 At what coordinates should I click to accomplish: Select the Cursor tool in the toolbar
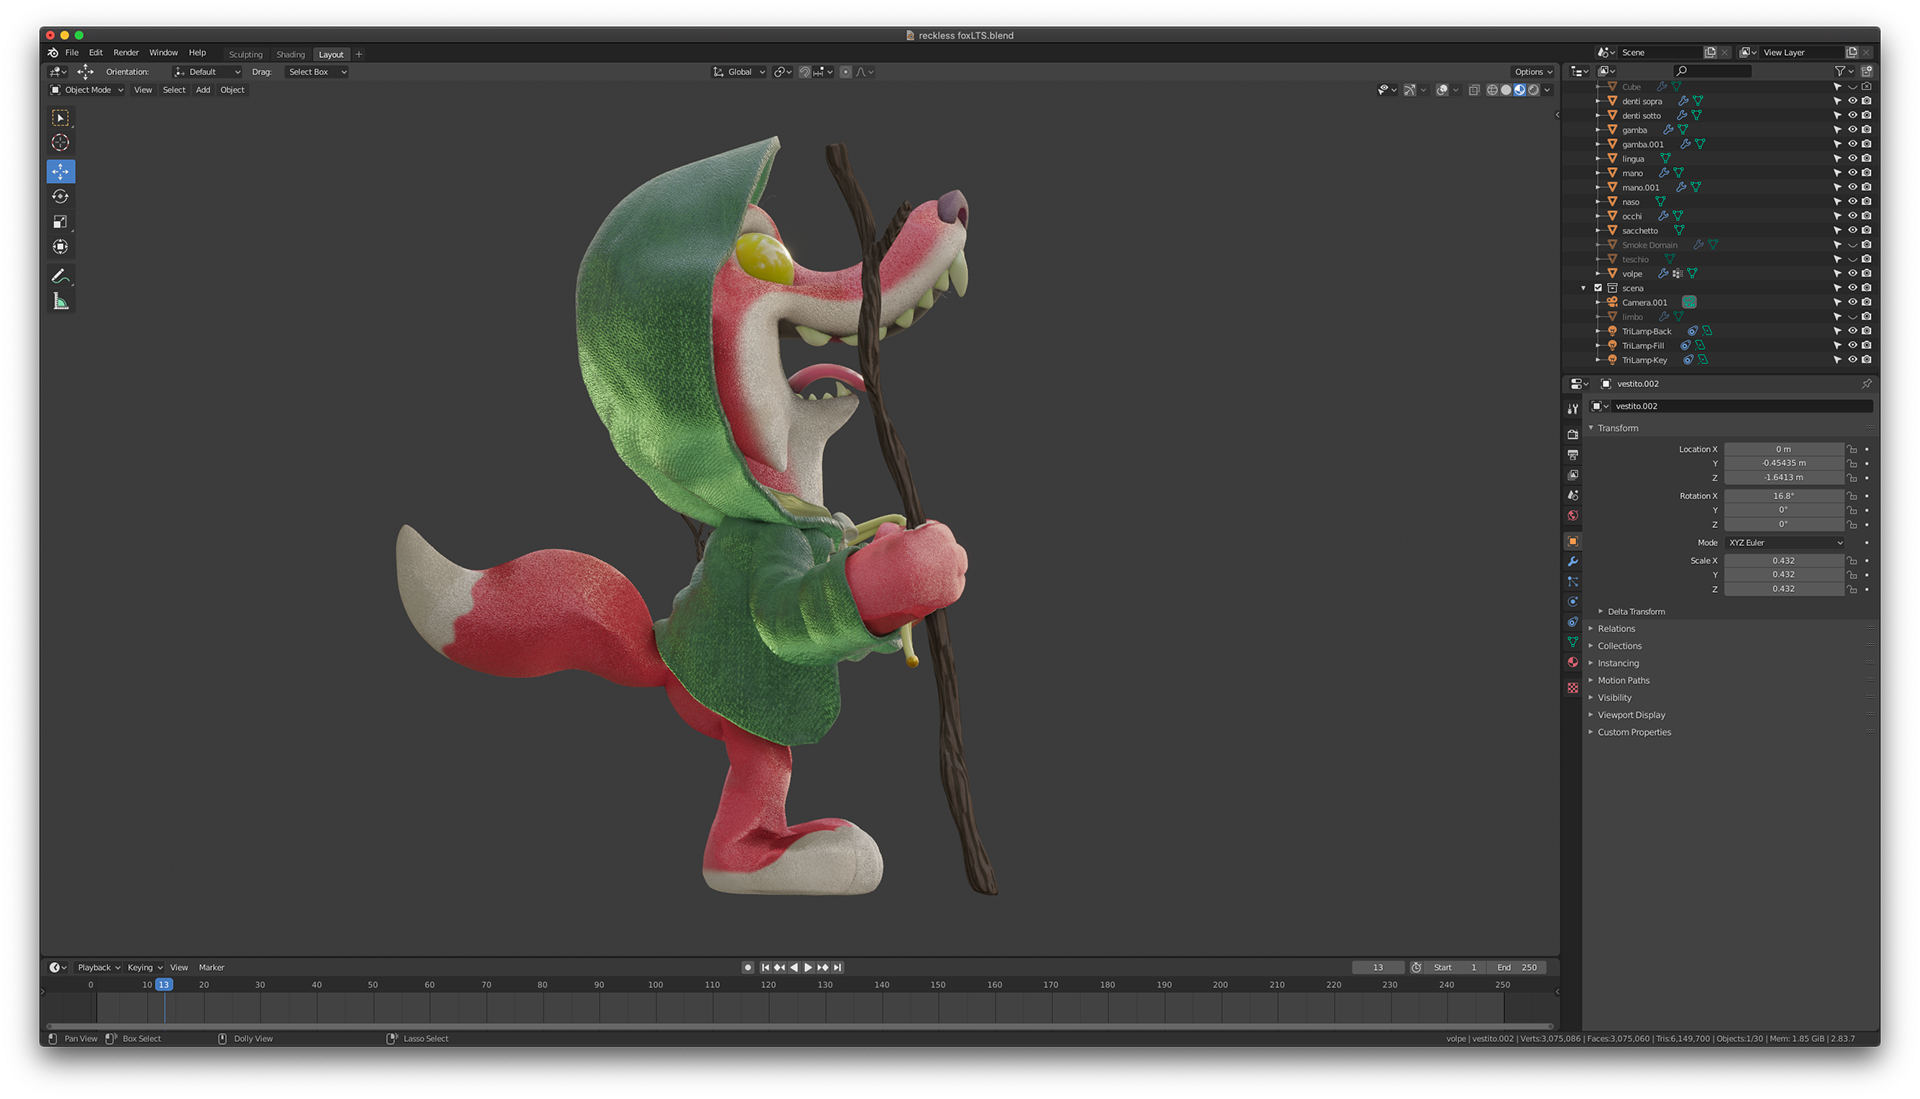tap(60, 143)
